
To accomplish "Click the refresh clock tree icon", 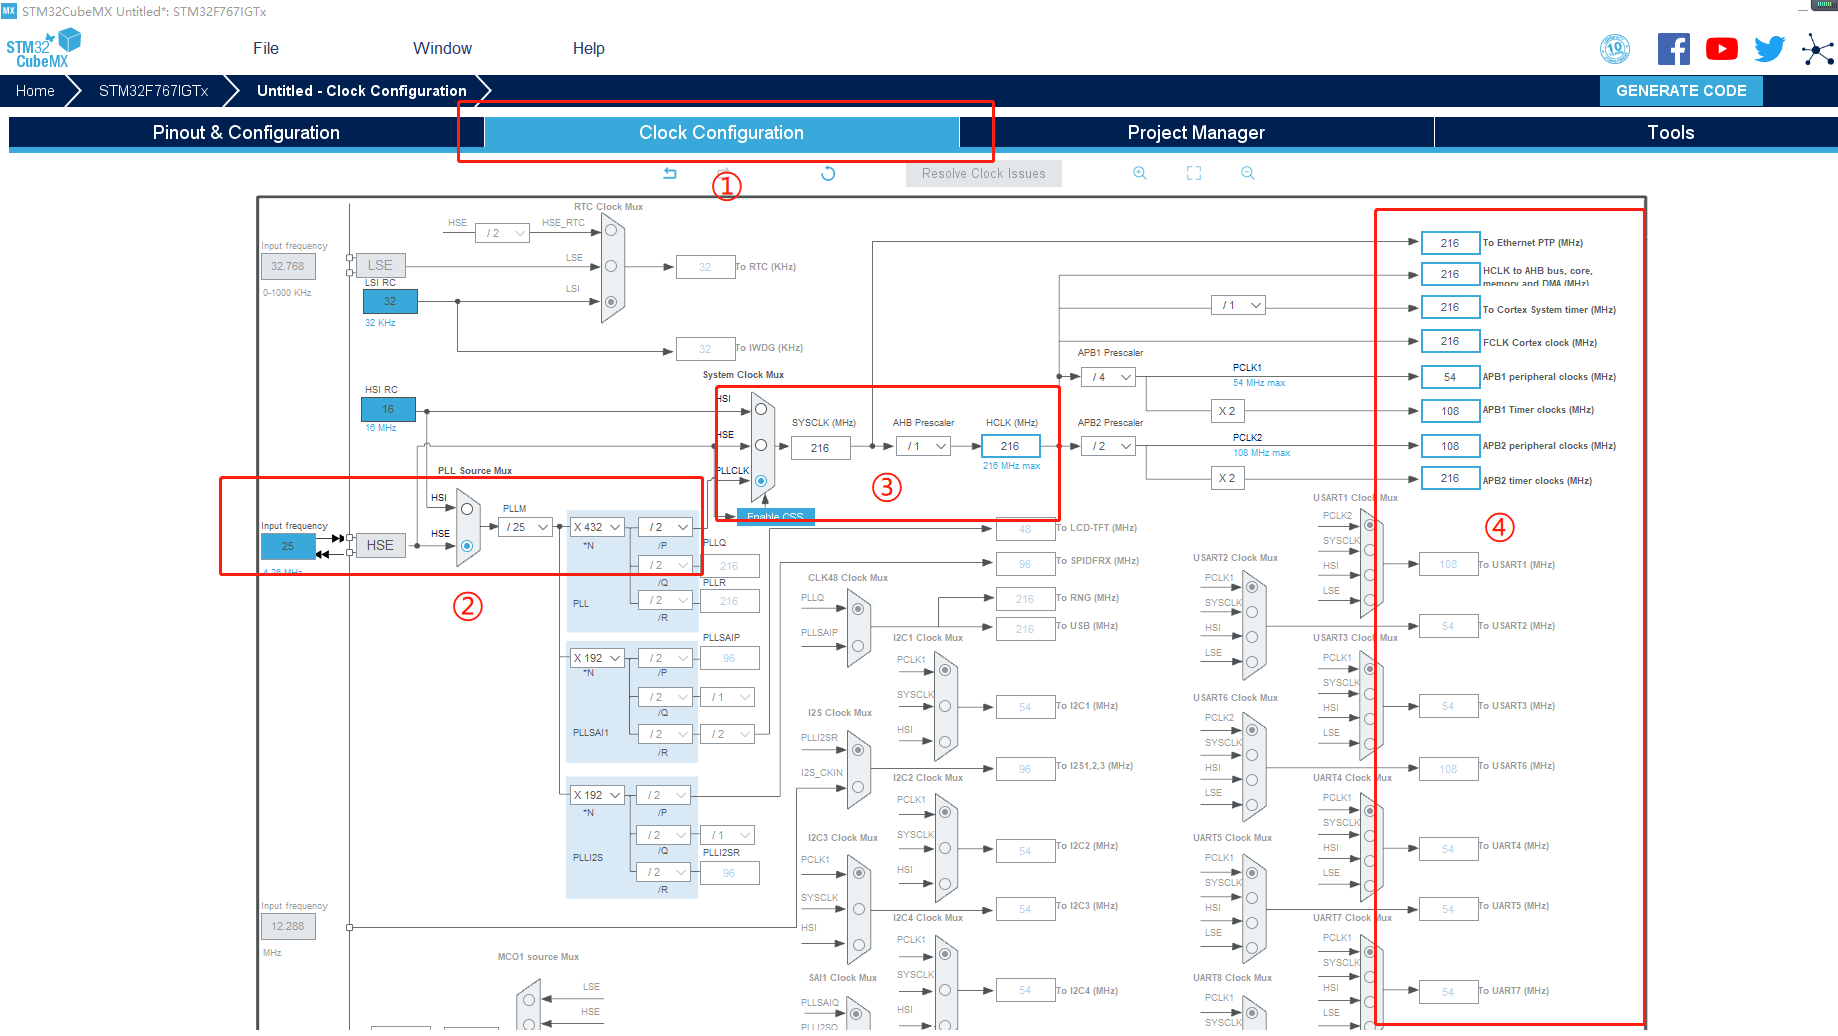I will tap(828, 173).
